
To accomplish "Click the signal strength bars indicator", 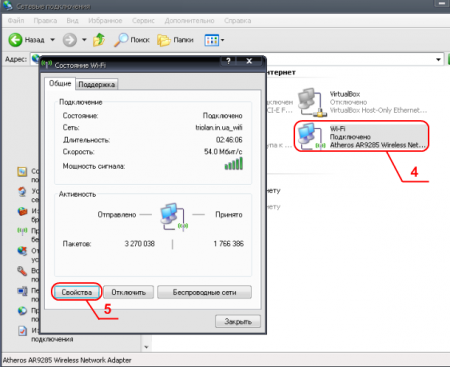I will point(234,164).
